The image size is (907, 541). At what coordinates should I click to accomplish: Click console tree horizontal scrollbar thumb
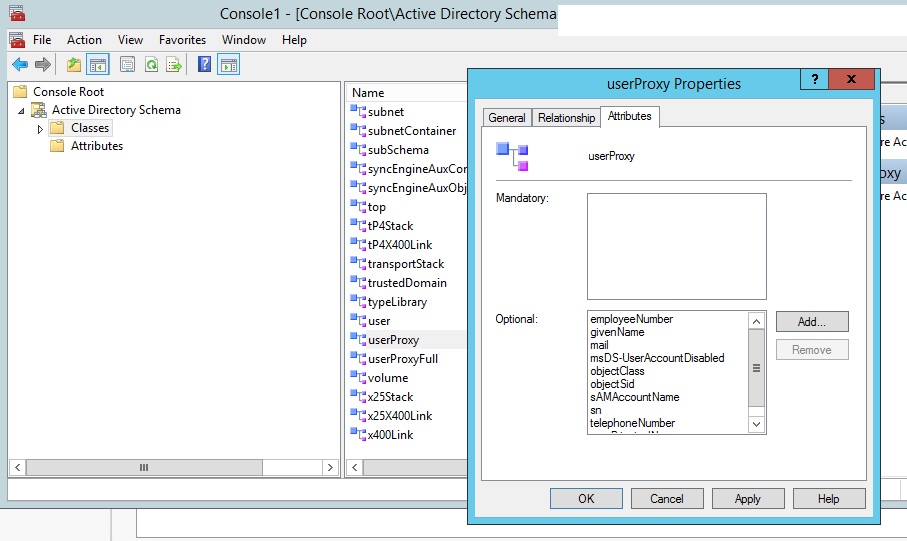click(x=144, y=467)
